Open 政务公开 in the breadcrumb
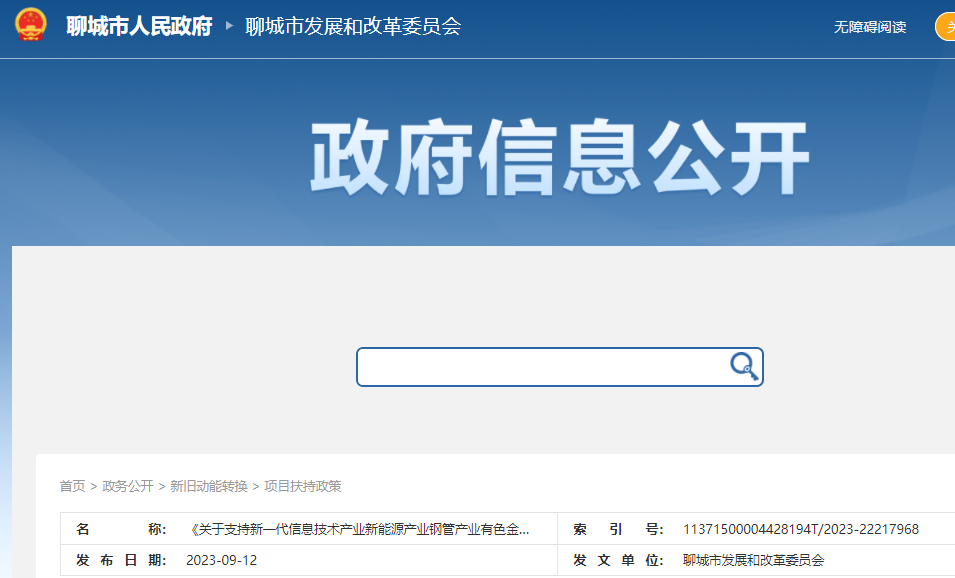The height and width of the screenshot is (578, 955). click(x=128, y=486)
